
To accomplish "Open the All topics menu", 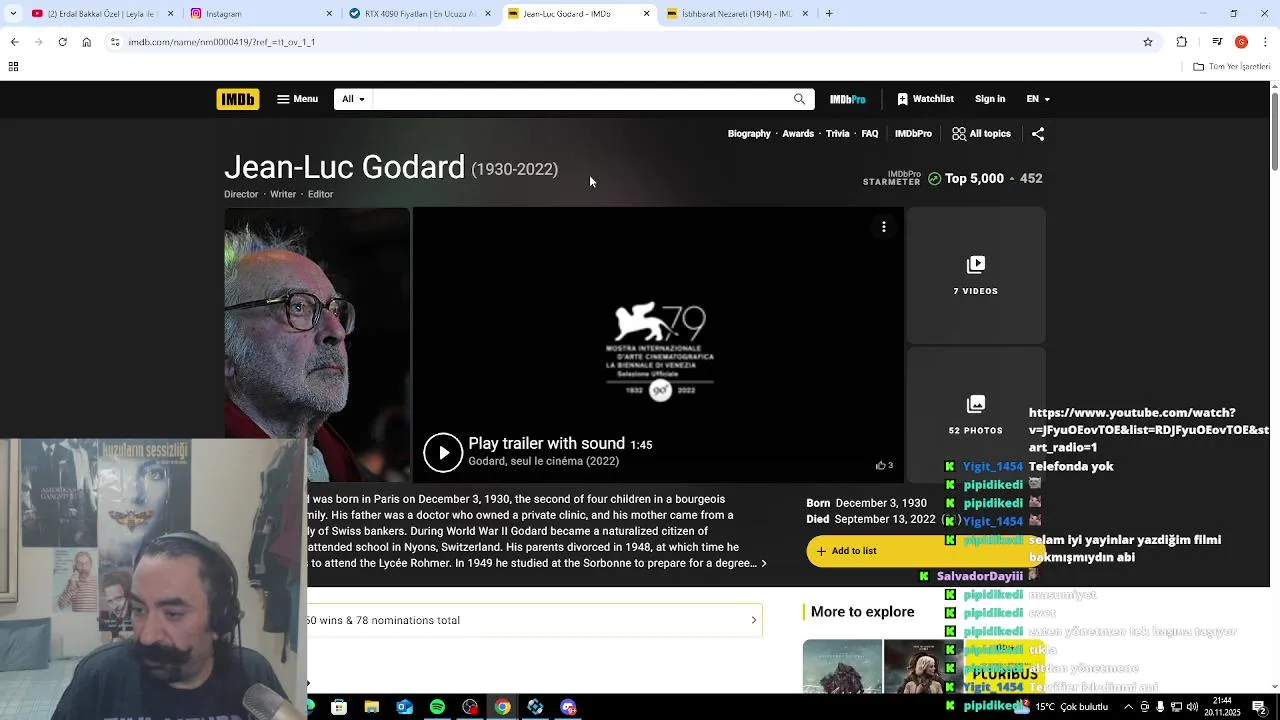I will click(981, 133).
